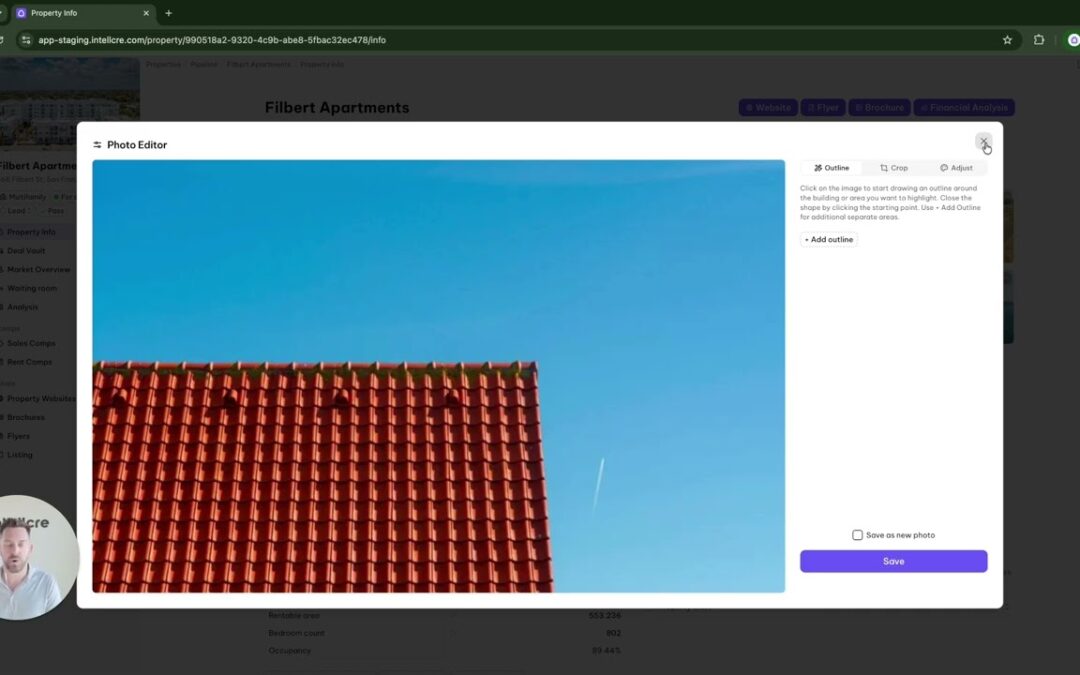The height and width of the screenshot is (675, 1080).
Task: Open a new browser tab
Action: pos(169,13)
